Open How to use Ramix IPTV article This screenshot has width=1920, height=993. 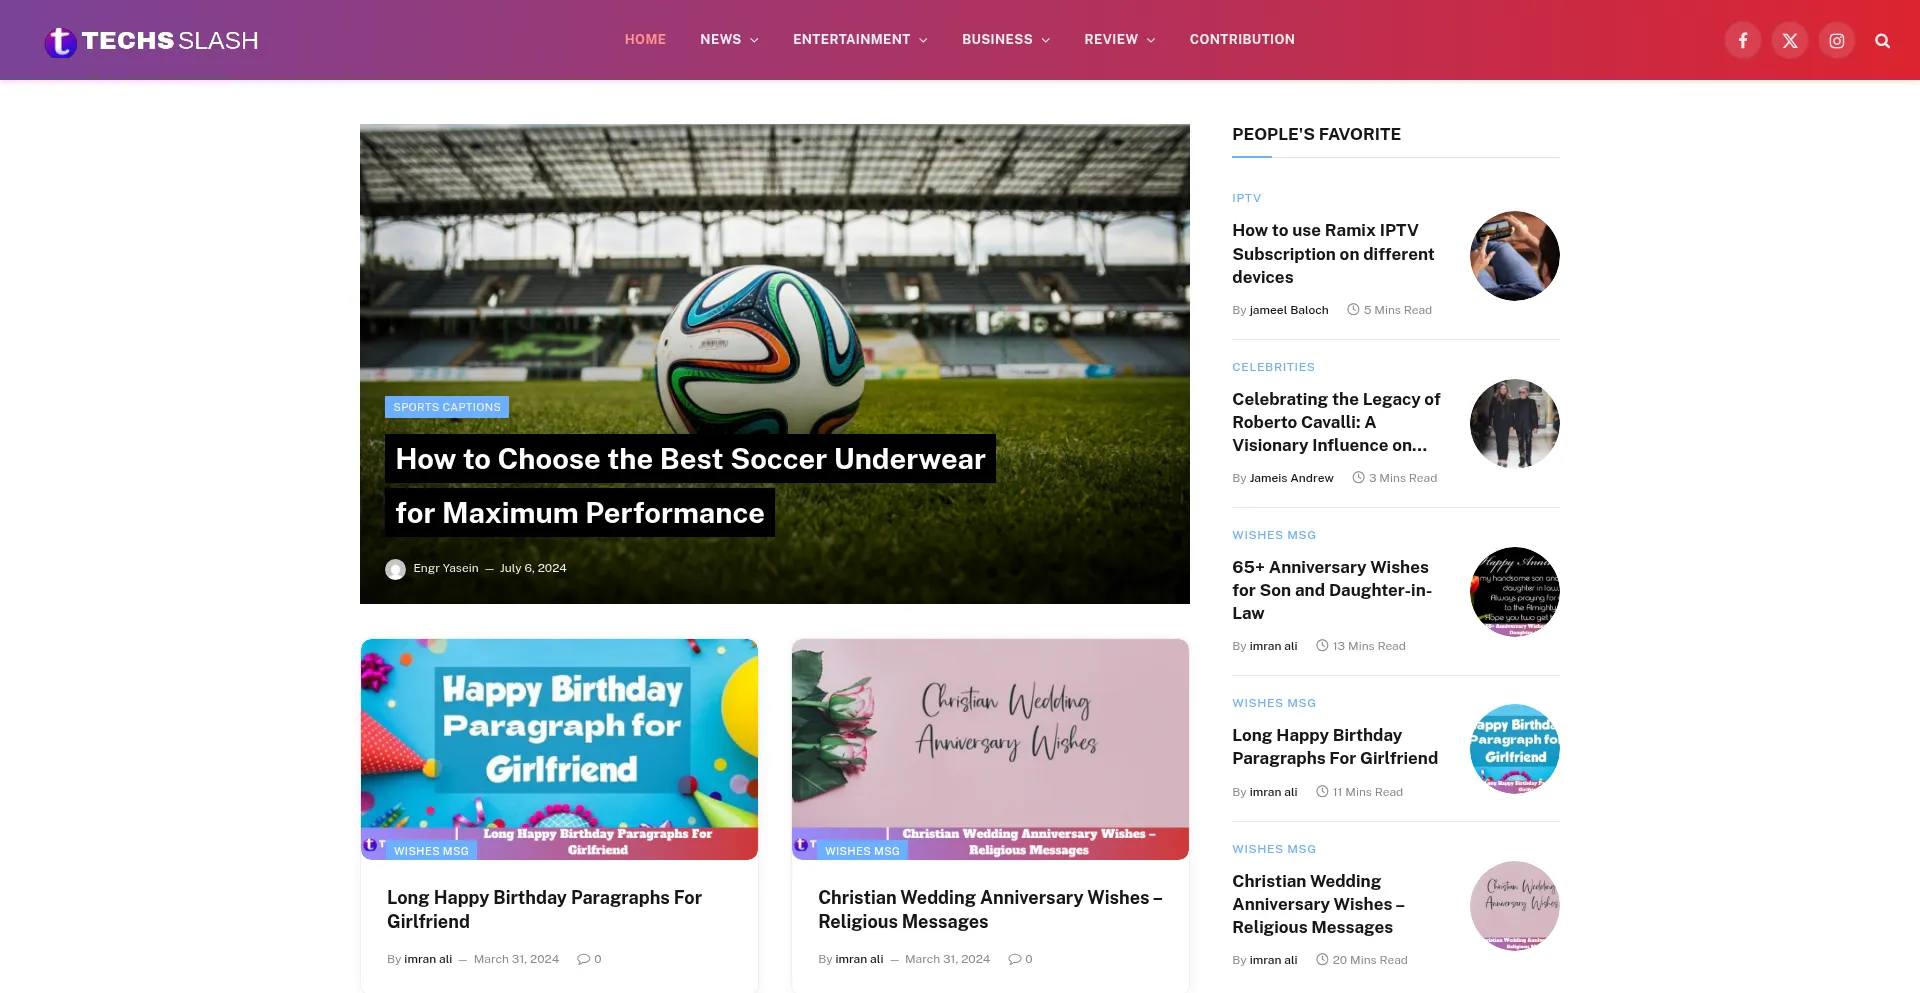(x=1333, y=254)
